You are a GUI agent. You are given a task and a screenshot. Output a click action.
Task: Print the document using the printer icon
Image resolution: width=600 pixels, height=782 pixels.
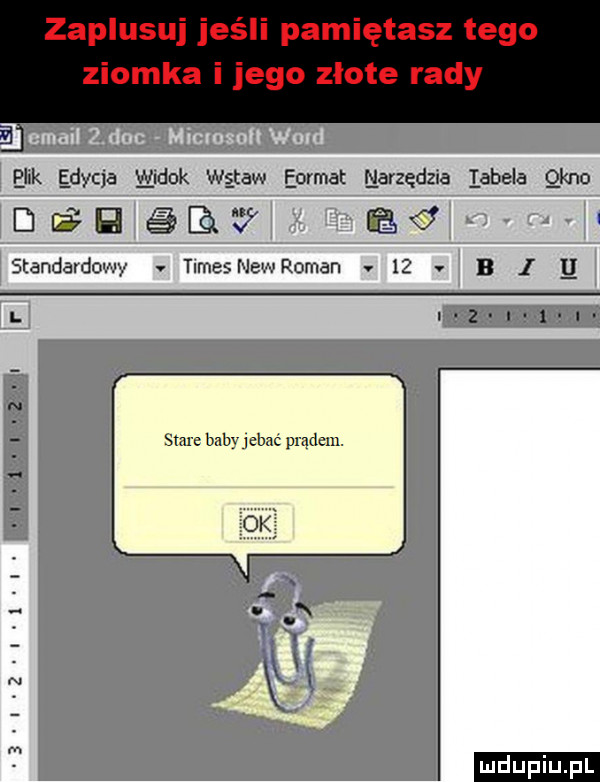(x=161, y=222)
